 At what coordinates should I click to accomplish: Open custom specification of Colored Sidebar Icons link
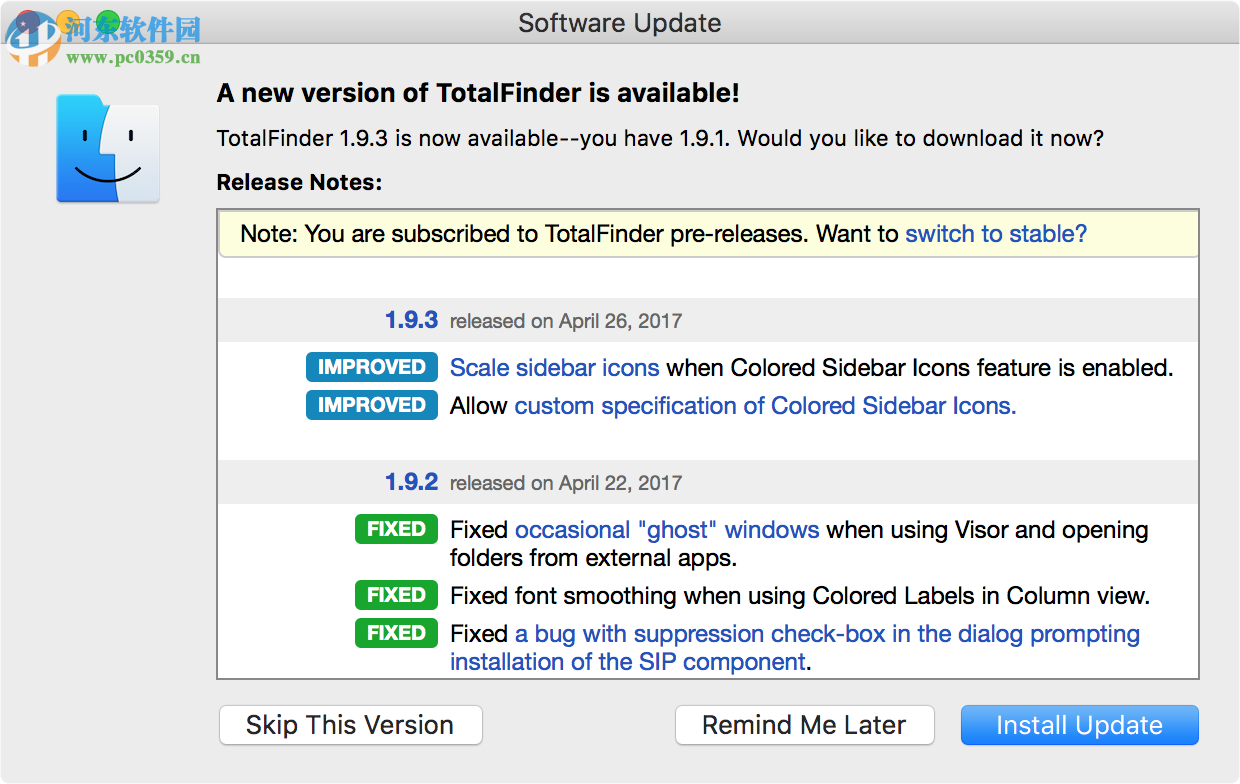point(765,405)
